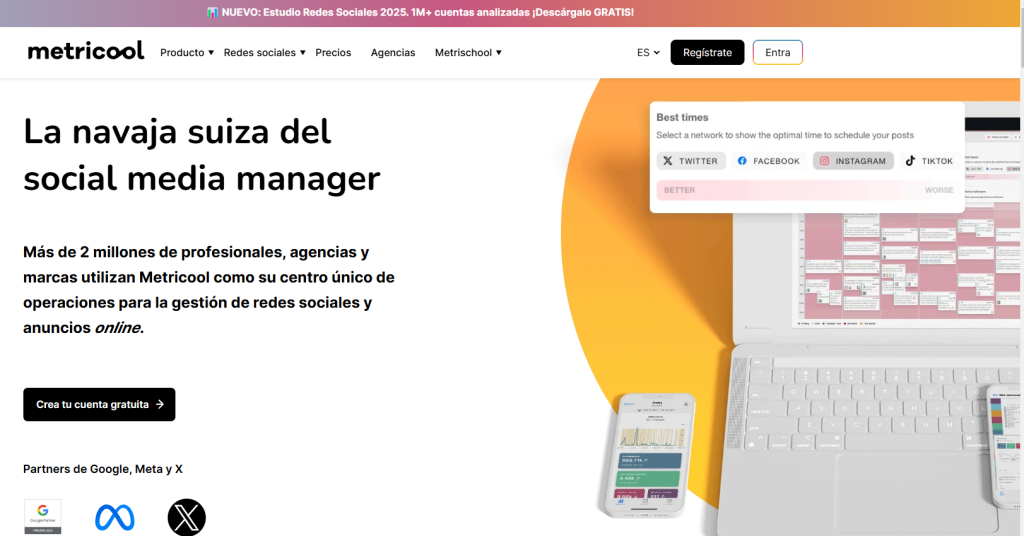This screenshot has width=1024, height=536.
Task: Click the Meta logo icon
Action: coord(115,517)
